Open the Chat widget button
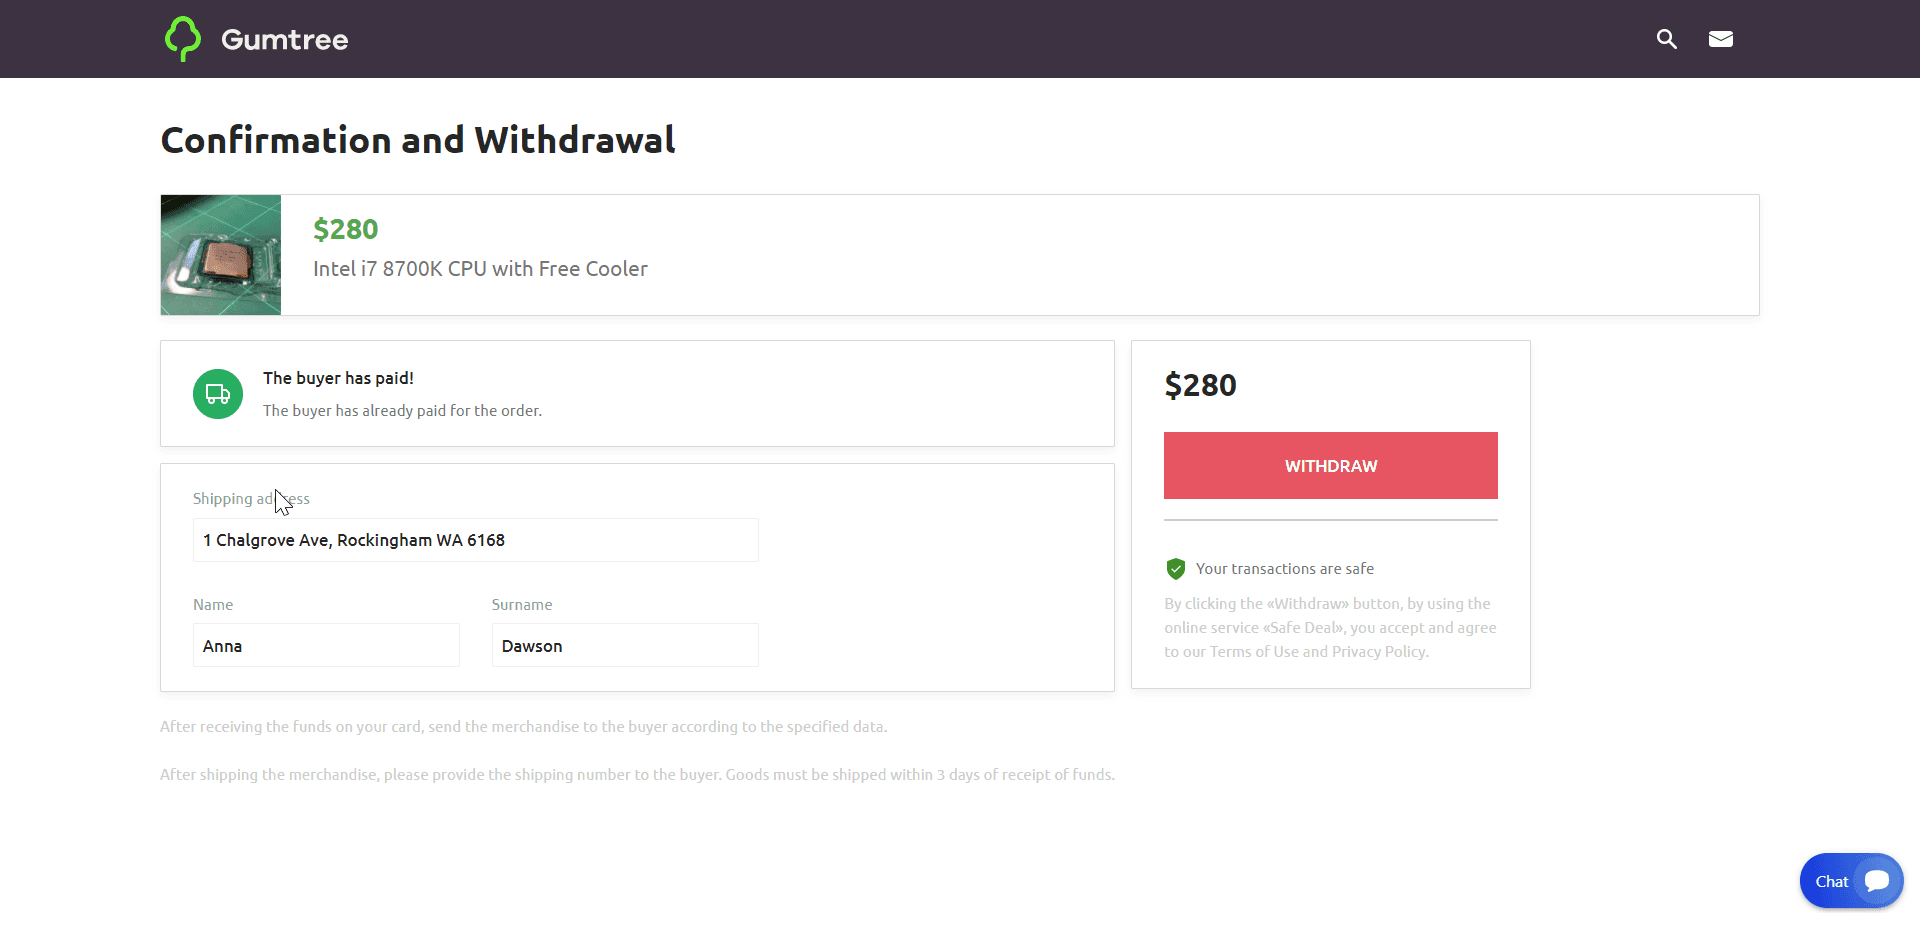Screen dimensions: 1920x937 pyautogui.click(x=1832, y=881)
